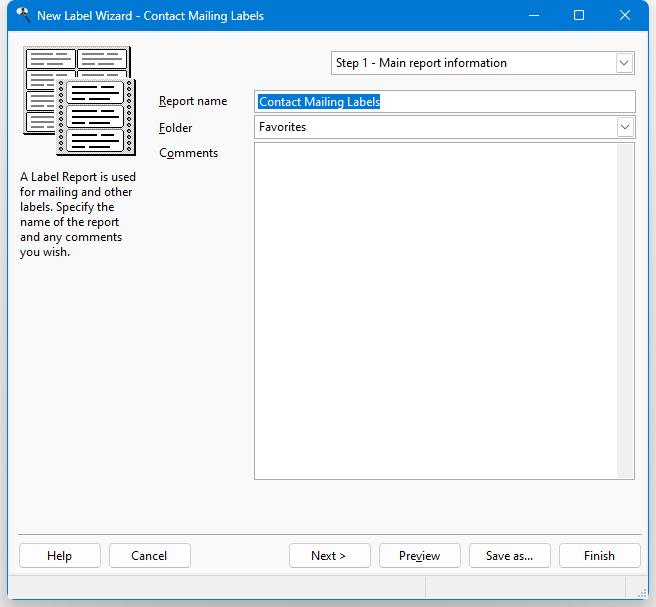Click the Save as... button

pyautogui.click(x=509, y=556)
